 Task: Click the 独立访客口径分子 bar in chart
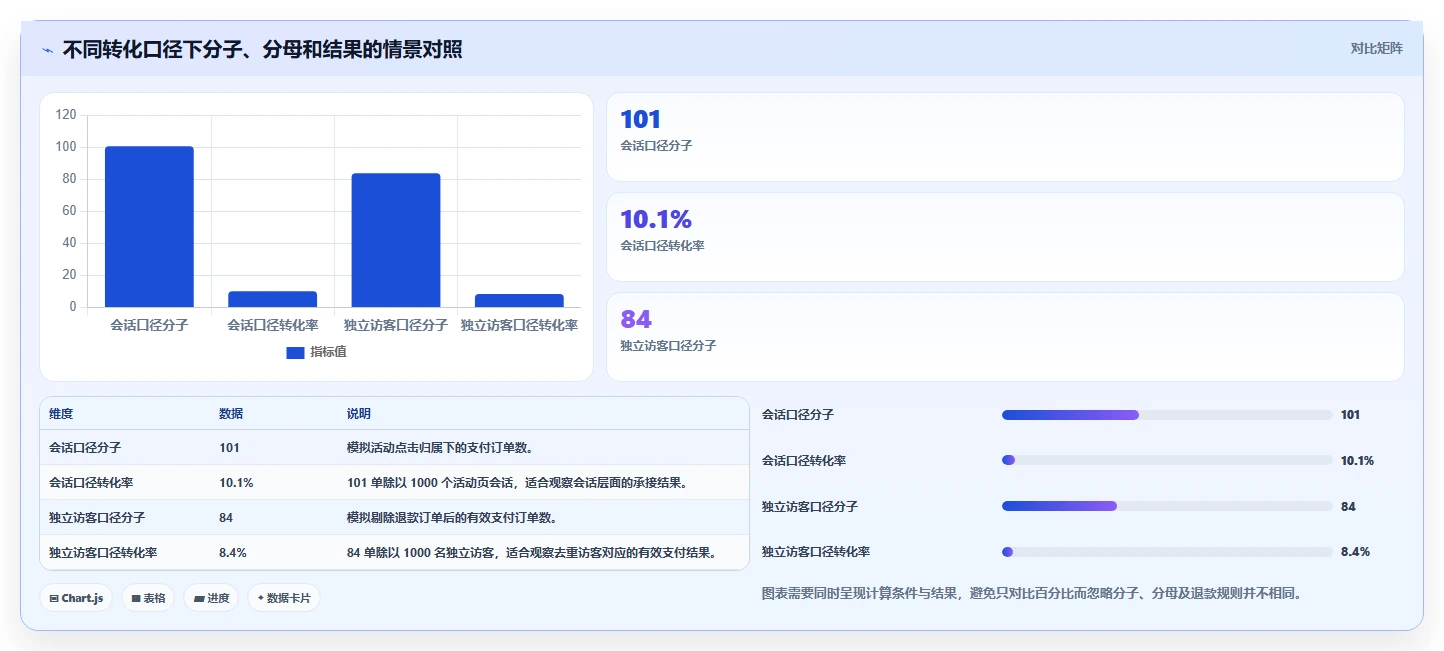[396, 240]
